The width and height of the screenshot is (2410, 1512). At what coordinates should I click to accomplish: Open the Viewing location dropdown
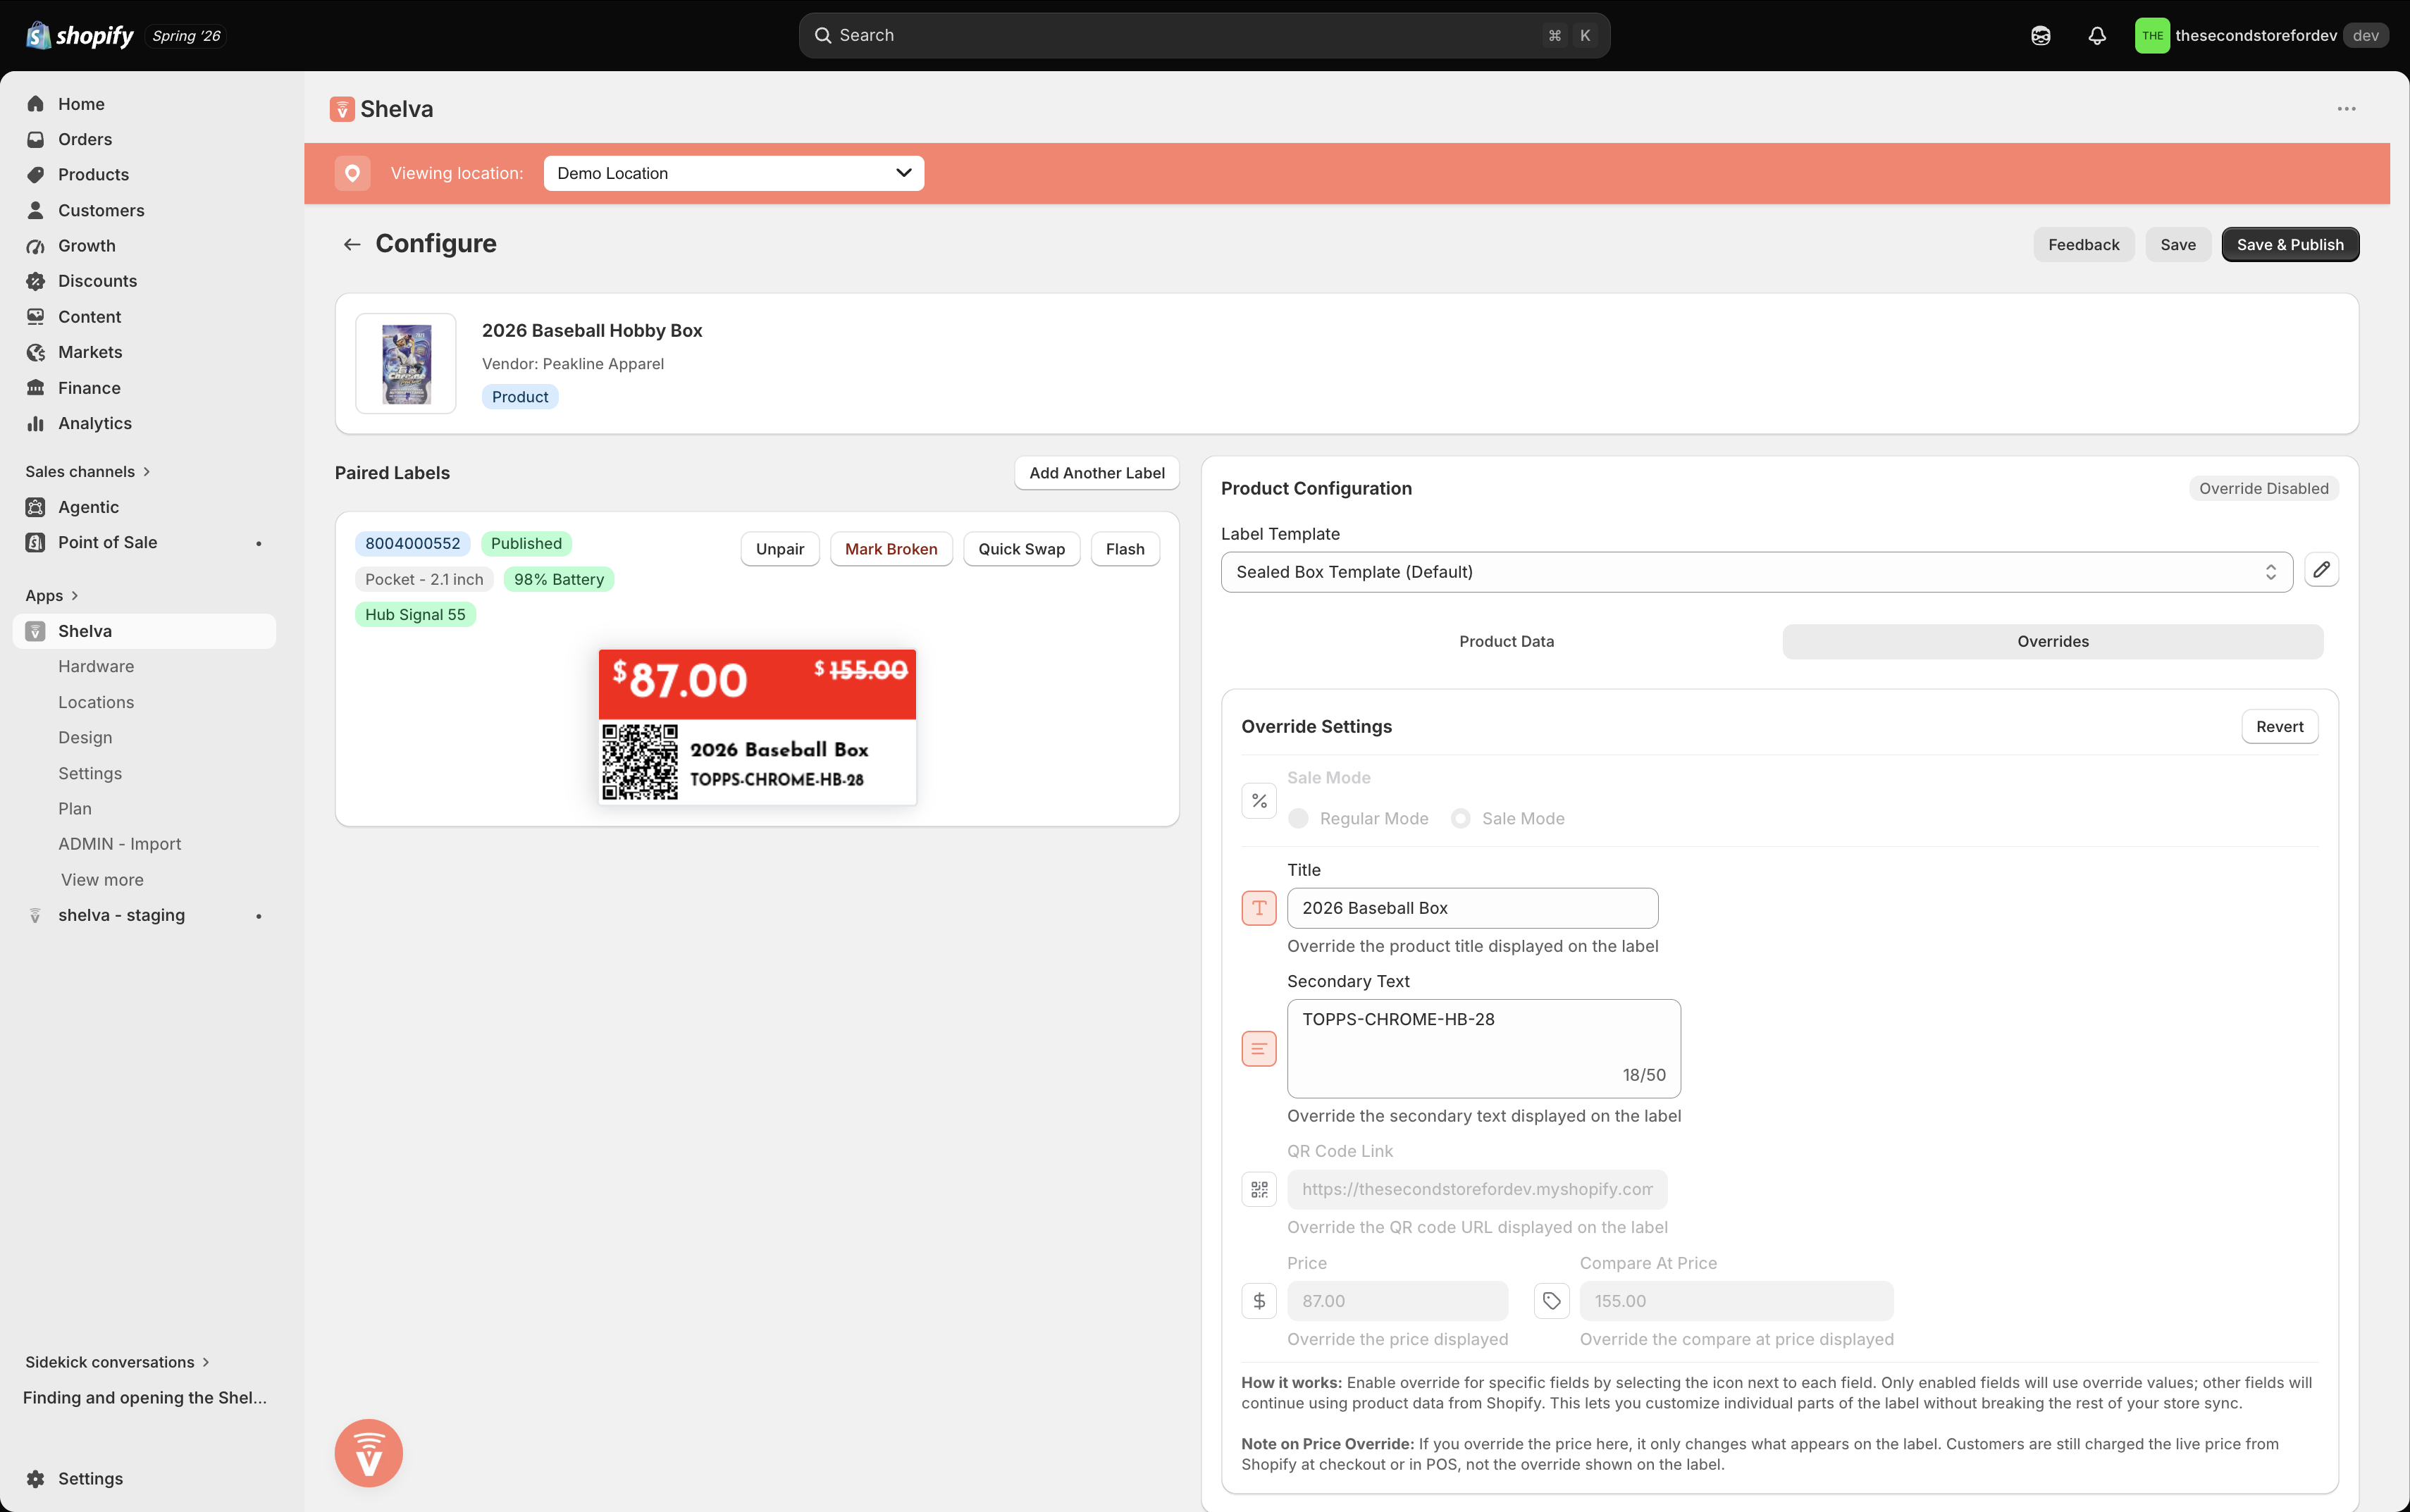[733, 173]
